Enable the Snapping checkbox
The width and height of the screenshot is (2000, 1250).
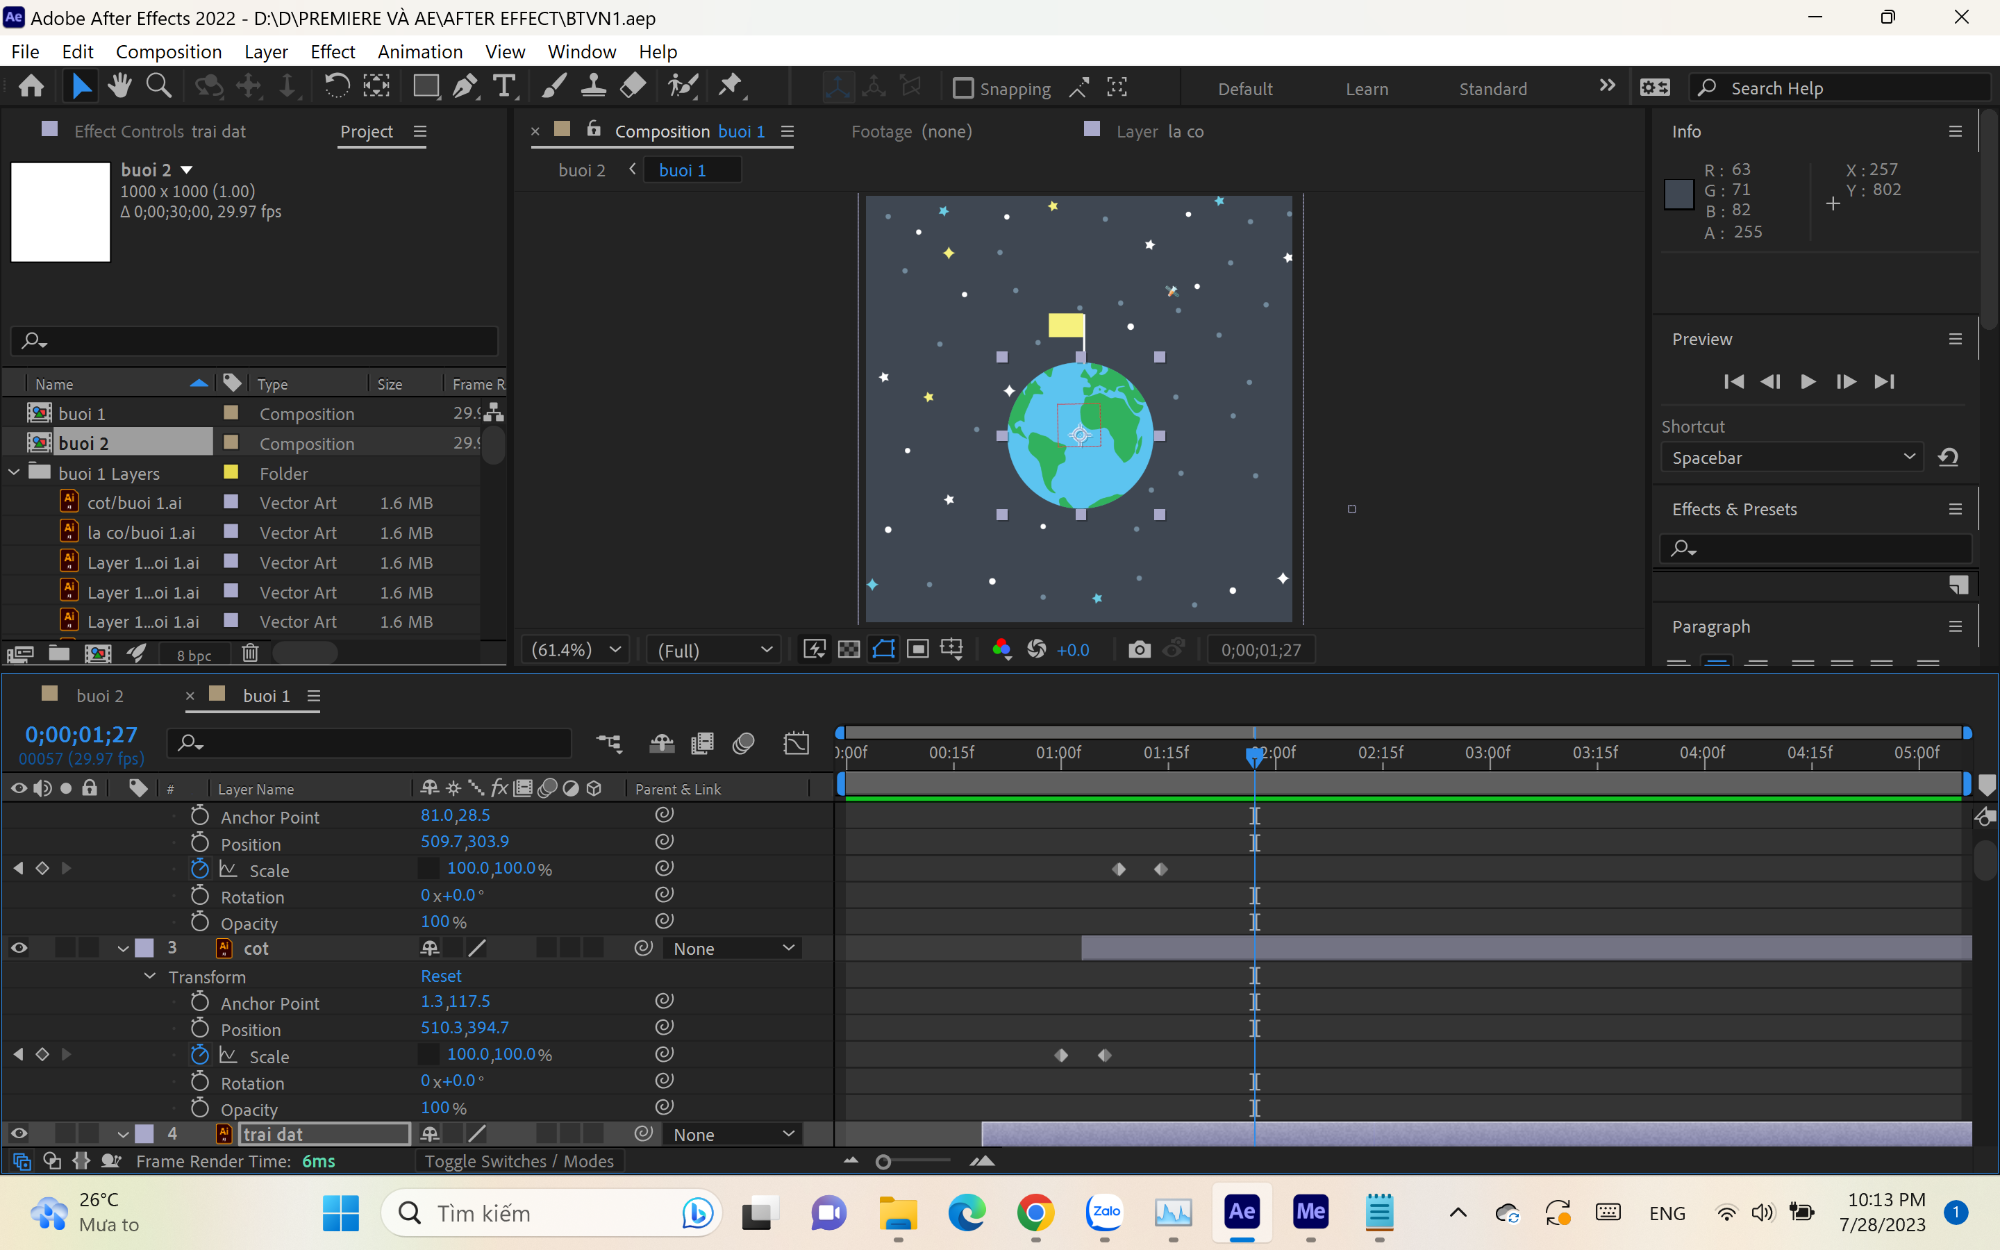[x=963, y=89]
